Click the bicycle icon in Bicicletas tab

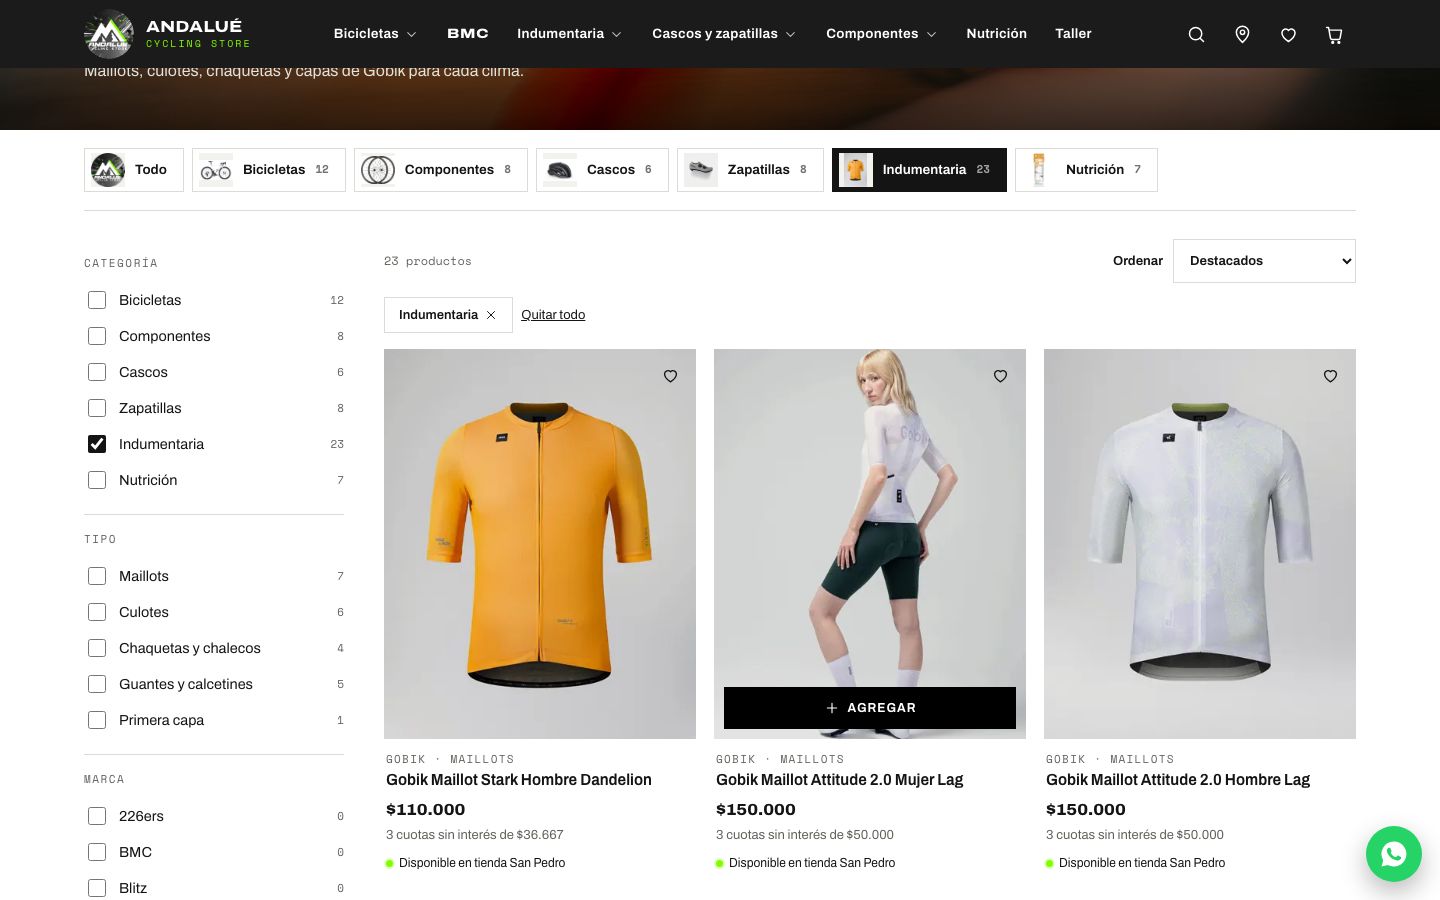coord(216,170)
